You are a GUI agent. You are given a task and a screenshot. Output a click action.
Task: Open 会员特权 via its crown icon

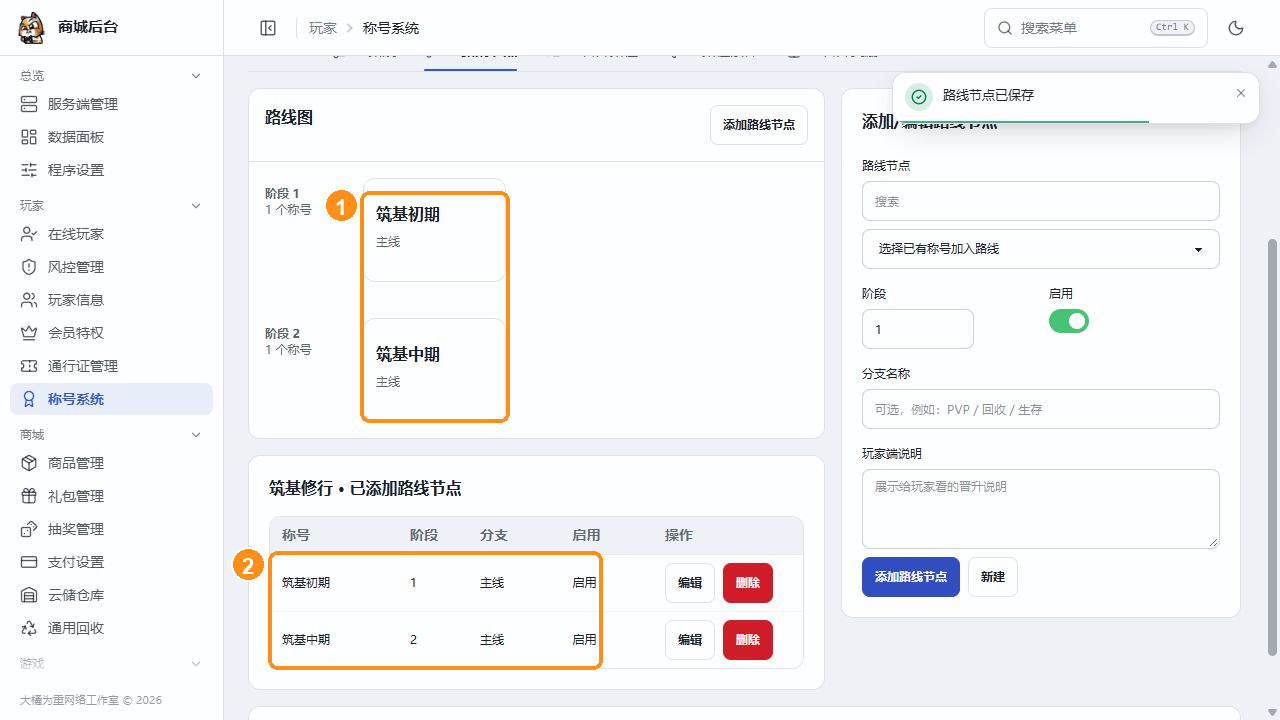pos(29,333)
